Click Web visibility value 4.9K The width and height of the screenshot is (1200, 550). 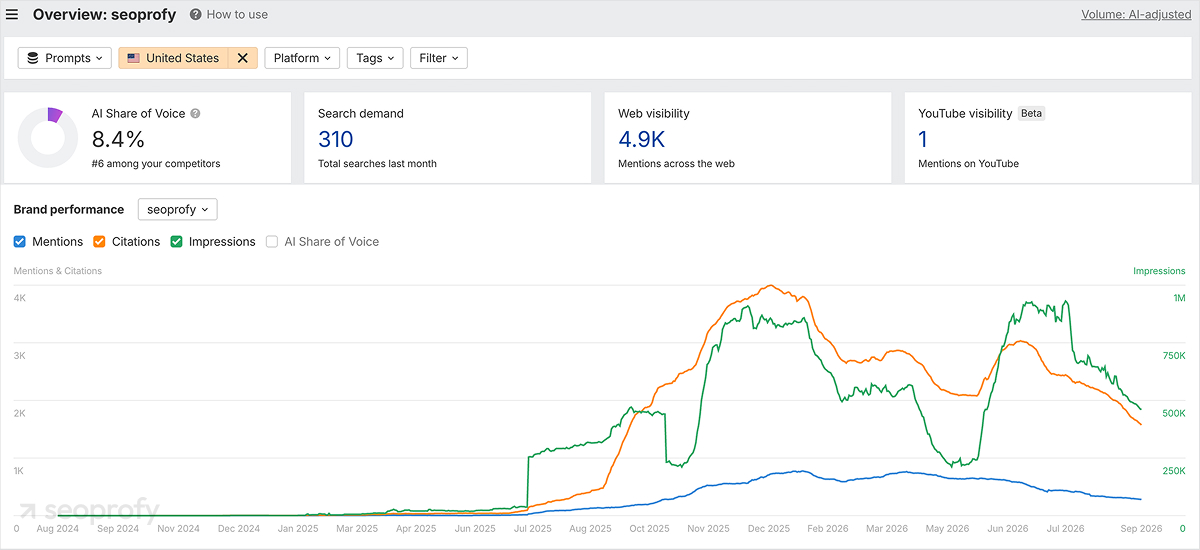click(x=642, y=139)
